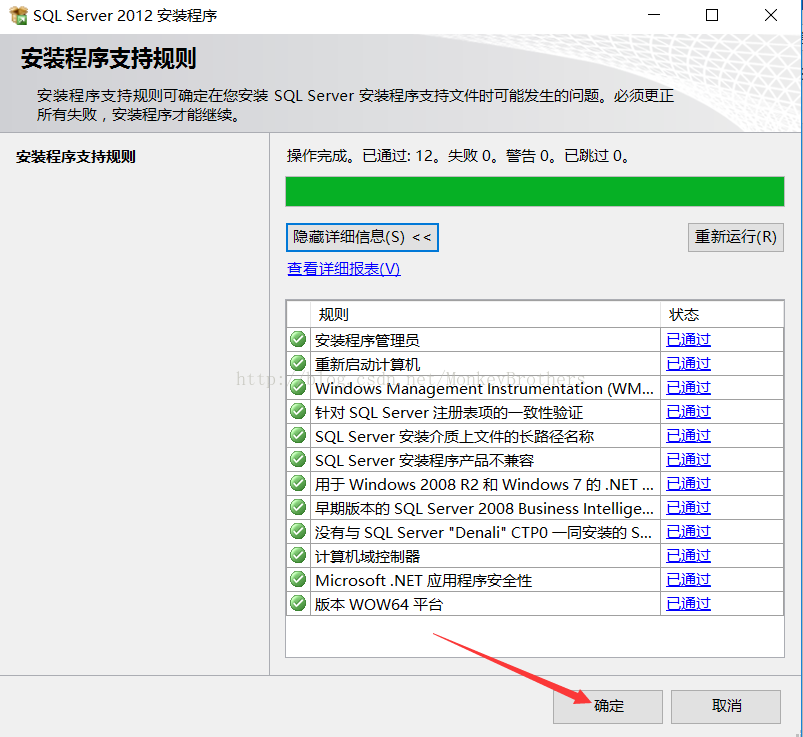The width and height of the screenshot is (803, 737).
Task: Open 已通过 link for Windows Management Instrumentation
Action: [688, 388]
